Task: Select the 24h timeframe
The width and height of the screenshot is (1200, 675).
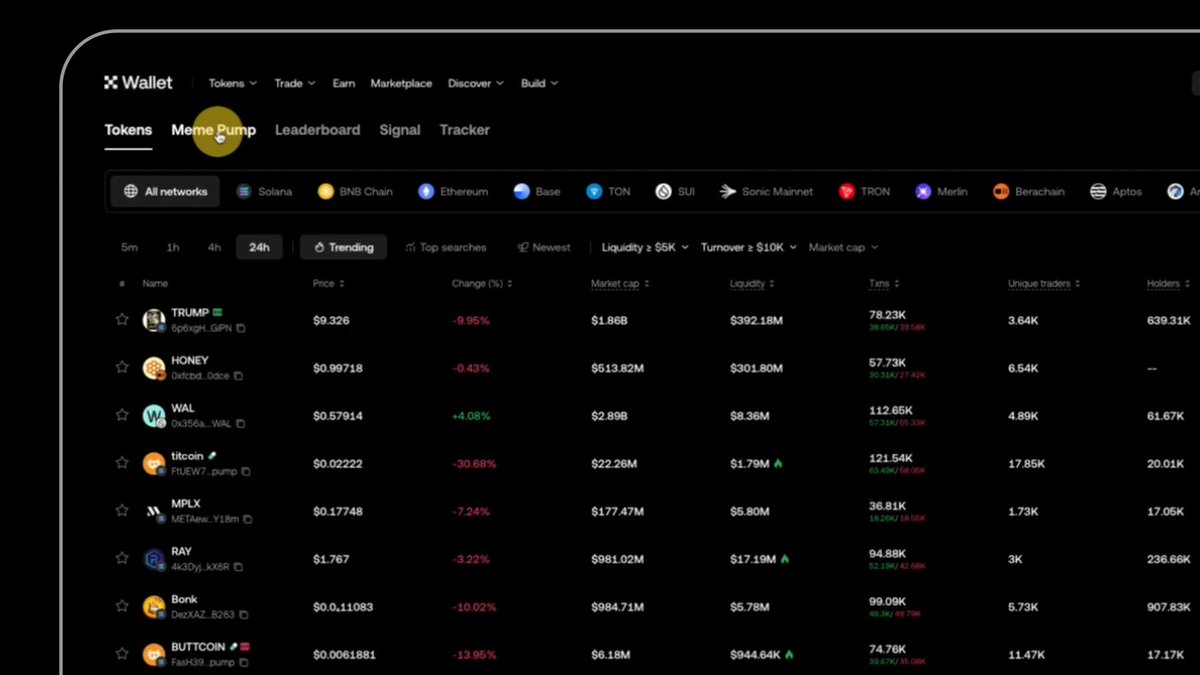Action: point(259,247)
